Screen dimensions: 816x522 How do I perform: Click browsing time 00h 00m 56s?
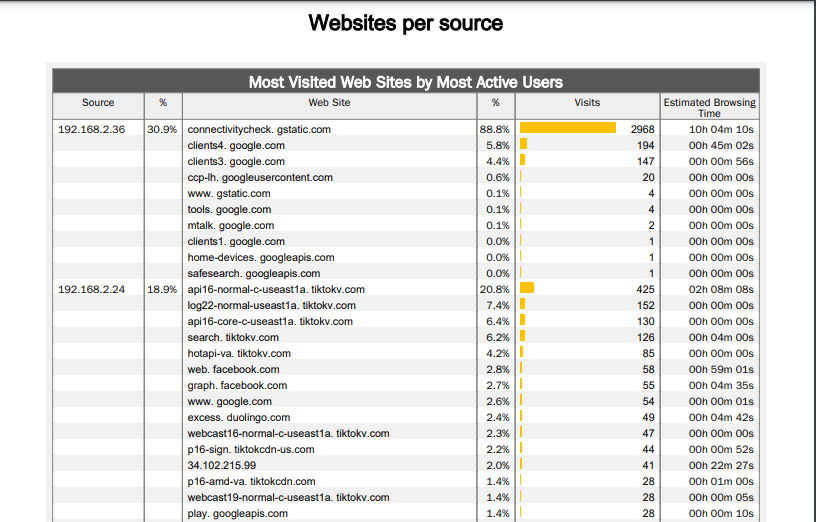pos(721,161)
